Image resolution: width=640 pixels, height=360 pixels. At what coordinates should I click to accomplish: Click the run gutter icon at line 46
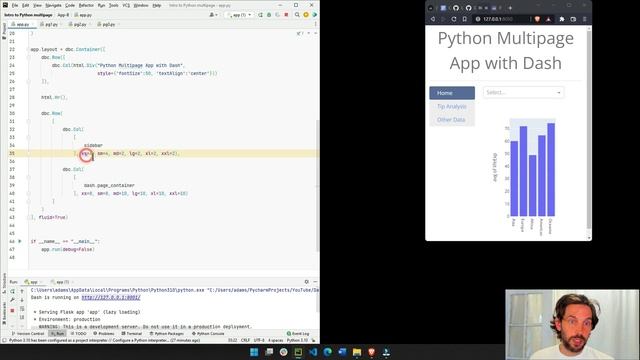pos(20,241)
